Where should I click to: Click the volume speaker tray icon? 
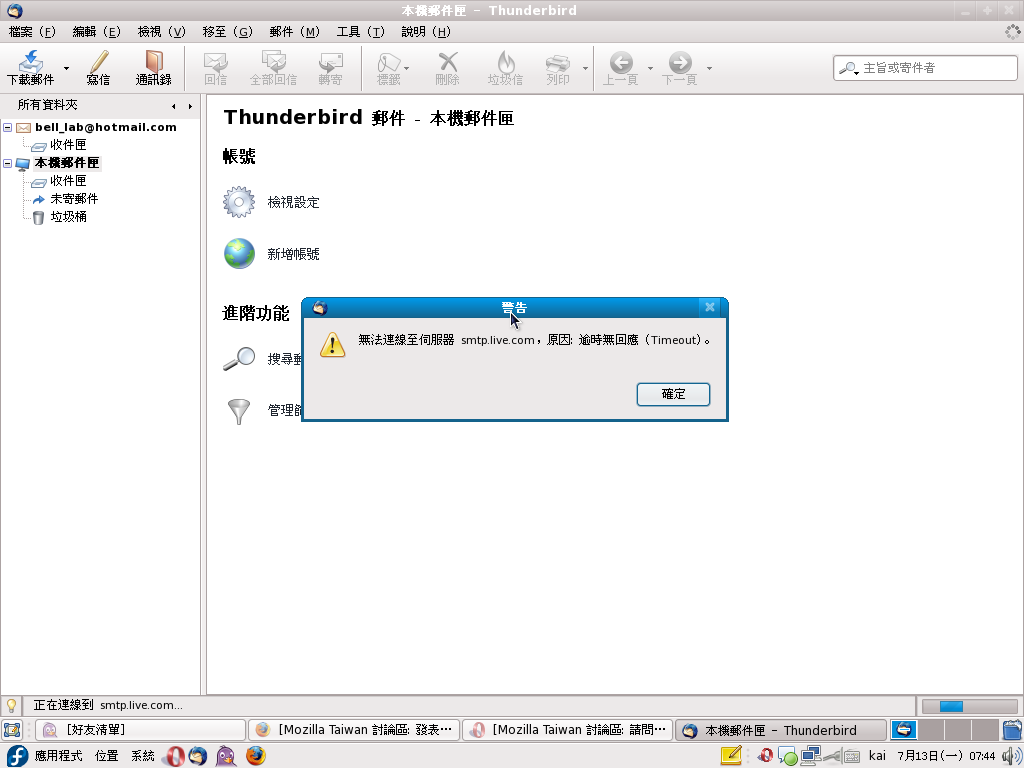[x=1012, y=756]
